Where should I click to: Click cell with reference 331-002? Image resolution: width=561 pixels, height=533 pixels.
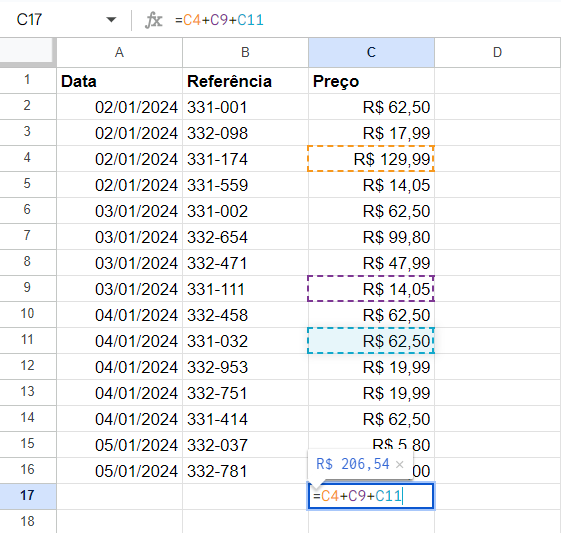(245, 211)
